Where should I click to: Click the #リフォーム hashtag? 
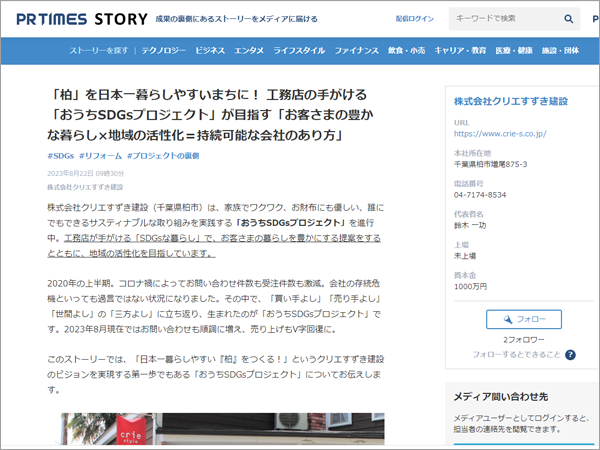tap(100, 156)
